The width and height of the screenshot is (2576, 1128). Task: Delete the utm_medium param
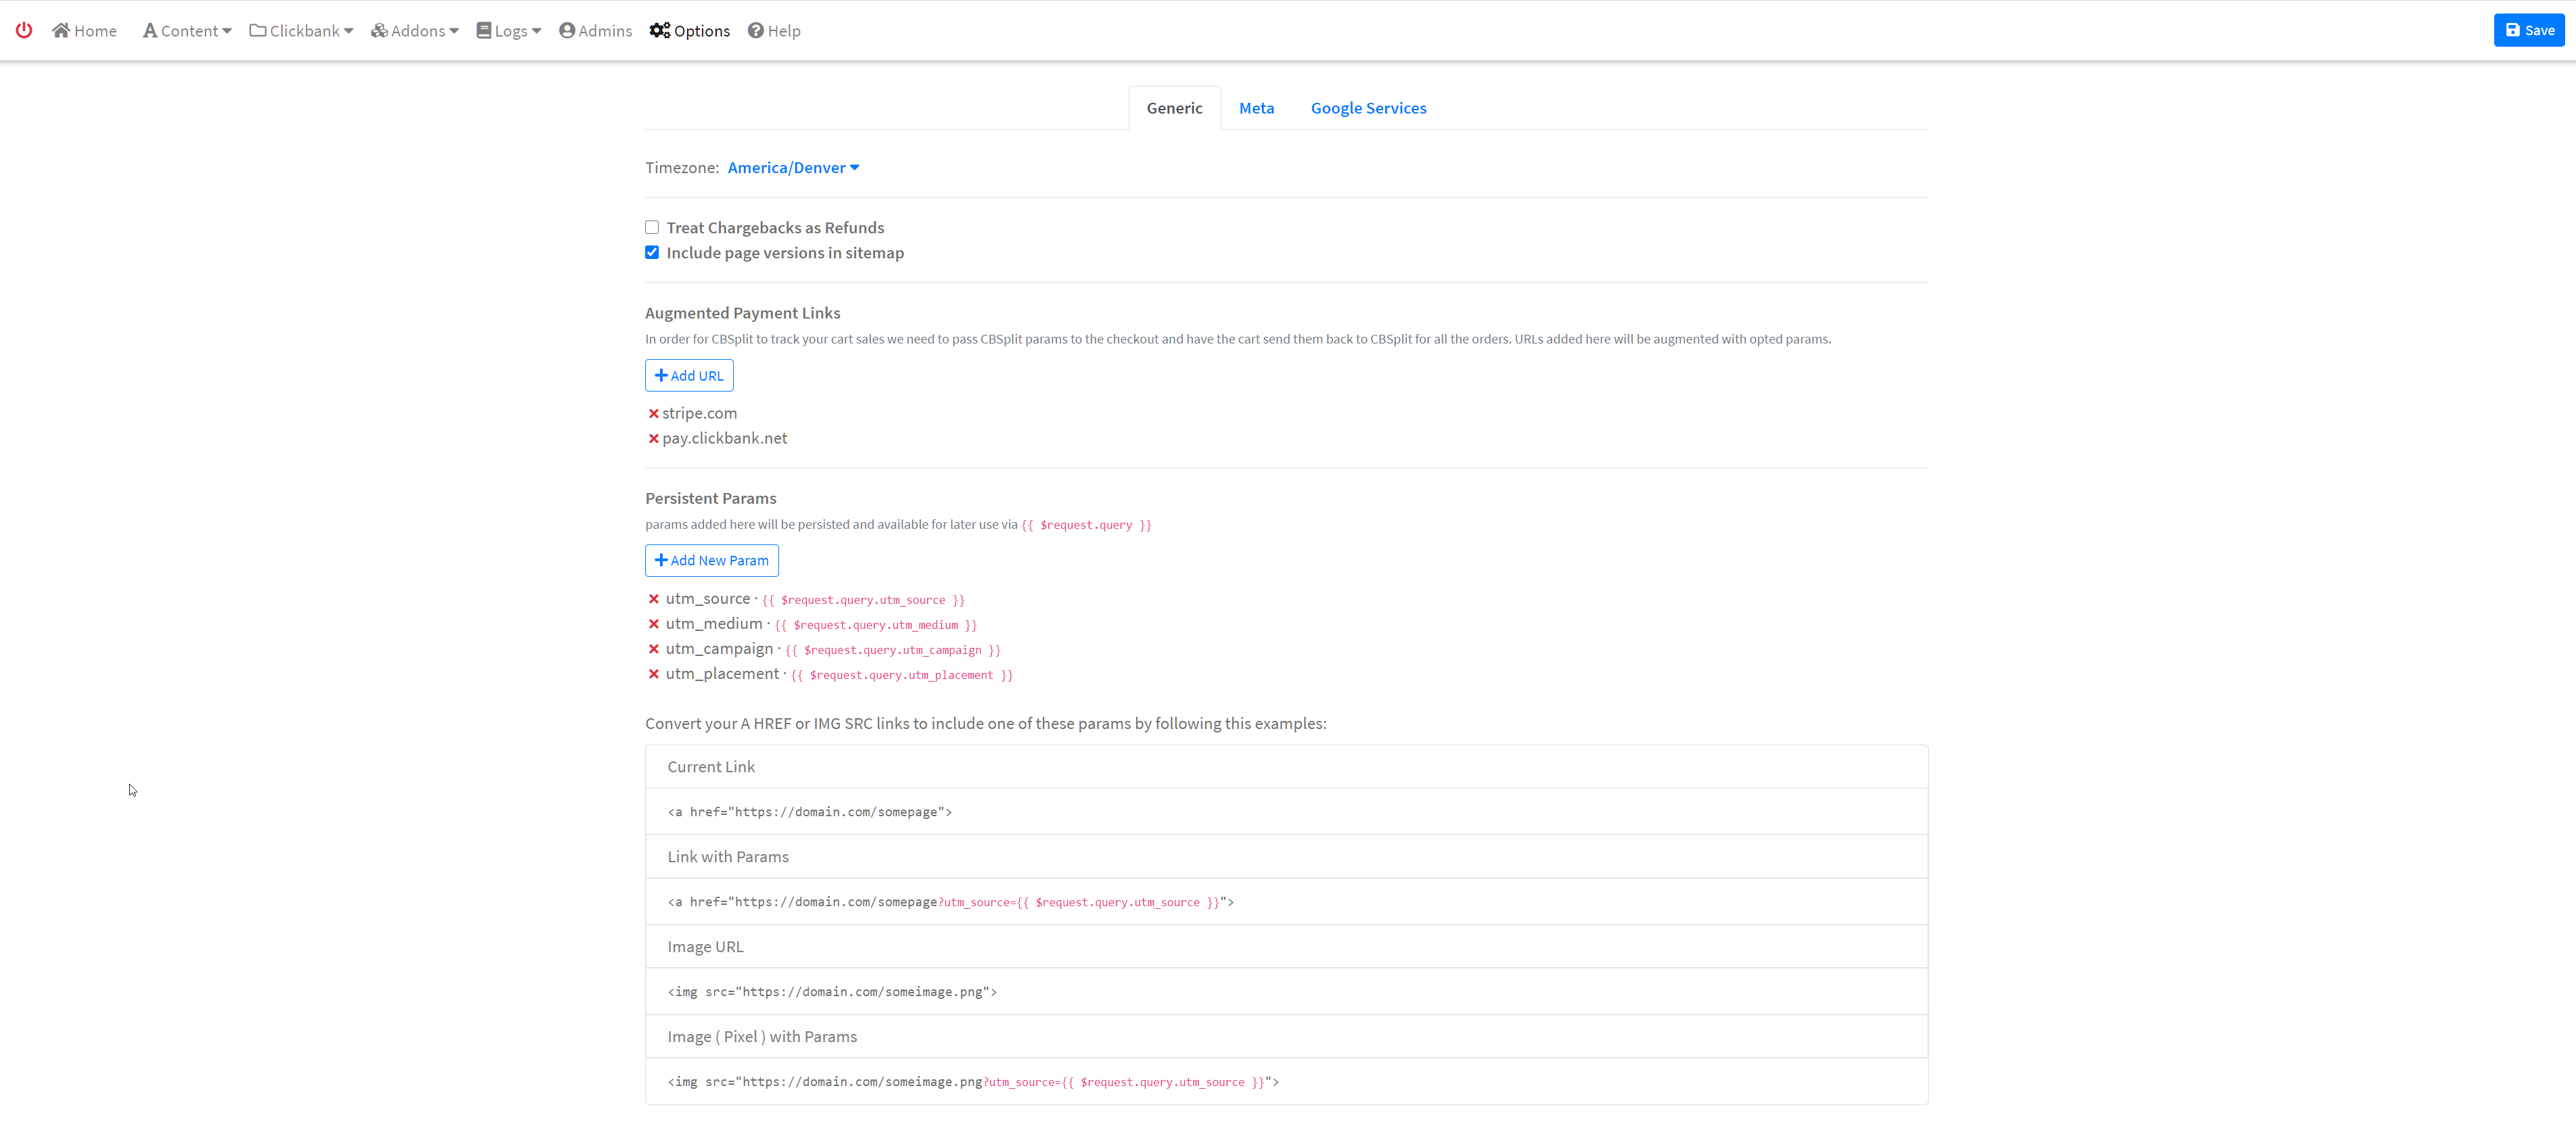[x=653, y=624]
